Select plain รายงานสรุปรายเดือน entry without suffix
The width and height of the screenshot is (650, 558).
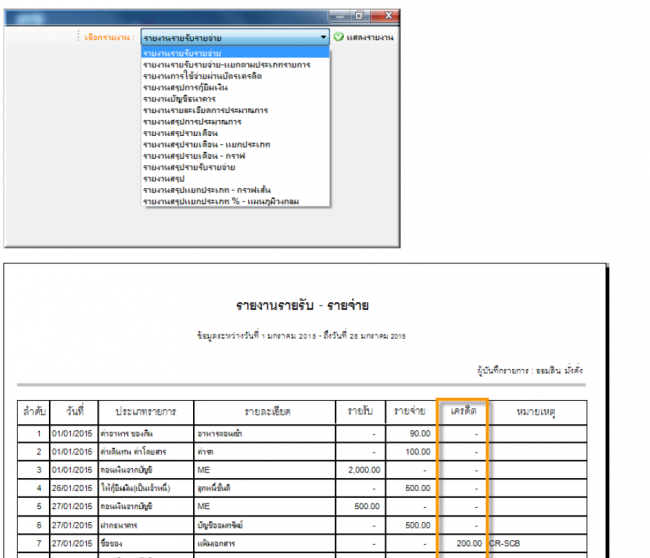(235, 133)
